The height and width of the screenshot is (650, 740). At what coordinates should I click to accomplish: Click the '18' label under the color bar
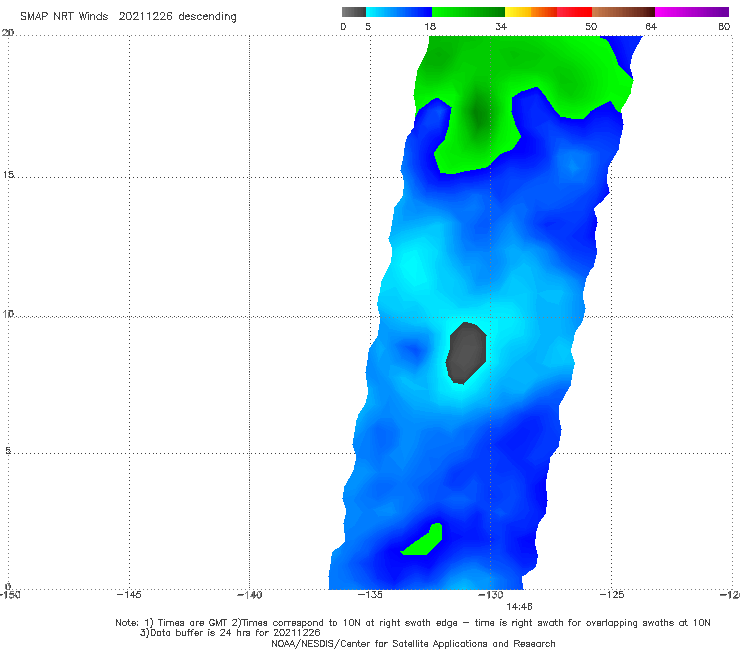pyautogui.click(x=430, y=27)
